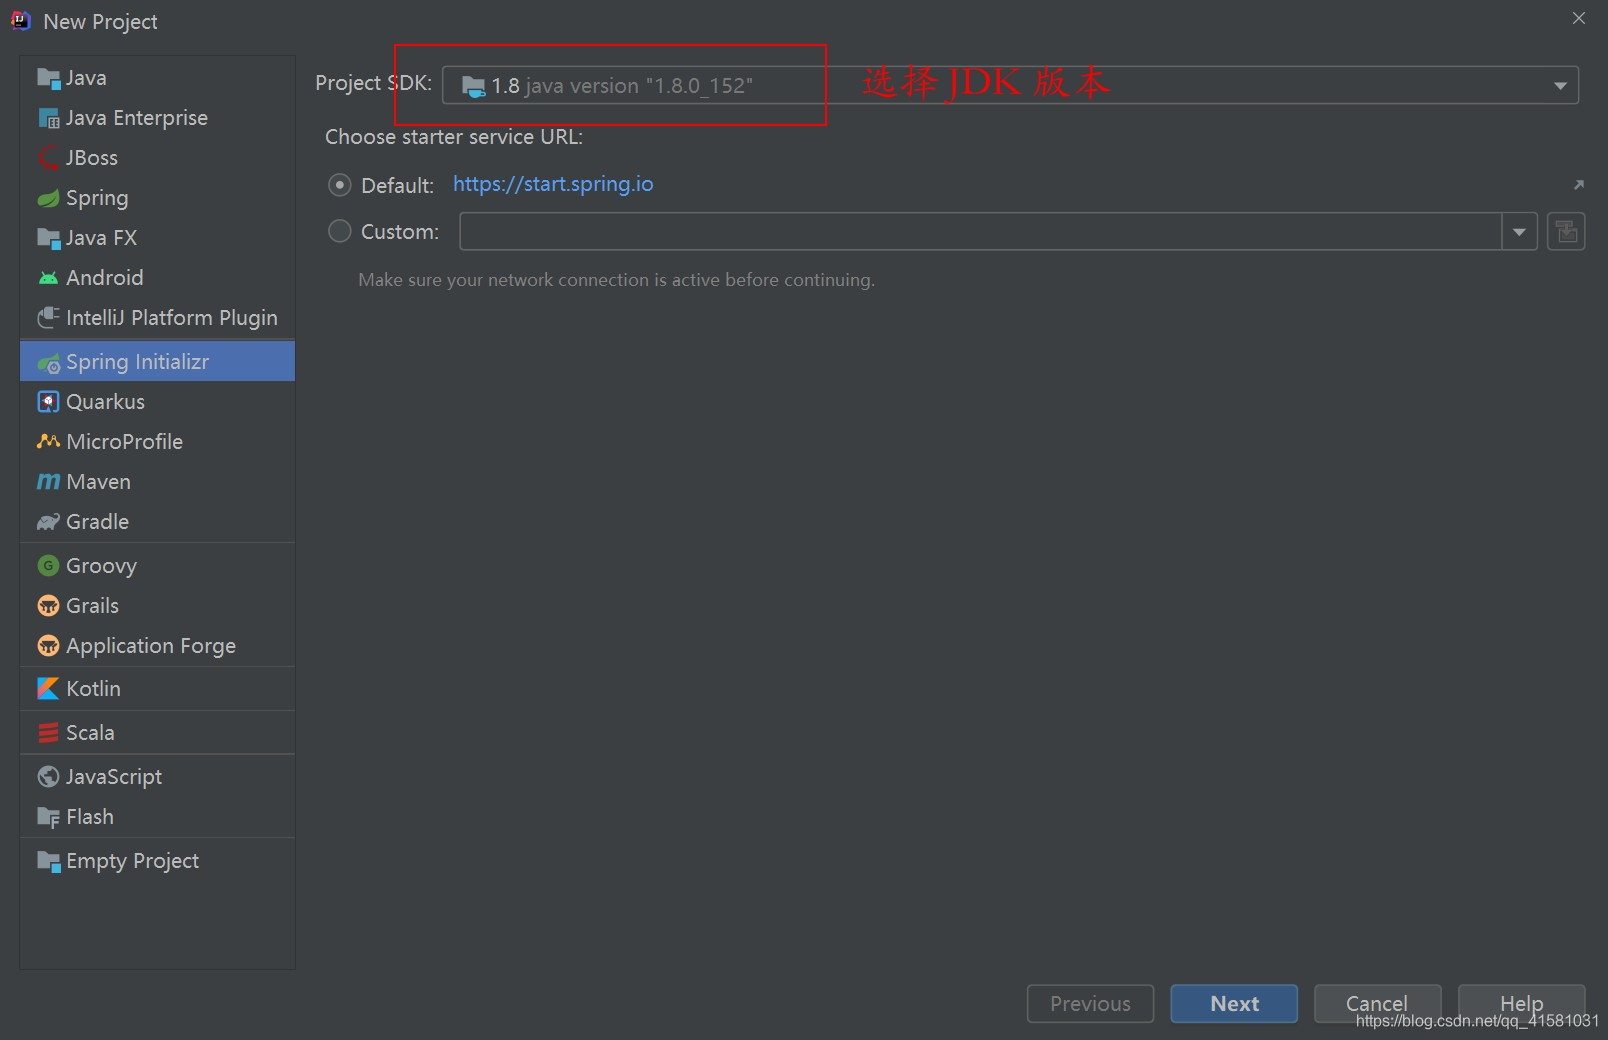
Task: Click the Groovy label
Action: 101,566
